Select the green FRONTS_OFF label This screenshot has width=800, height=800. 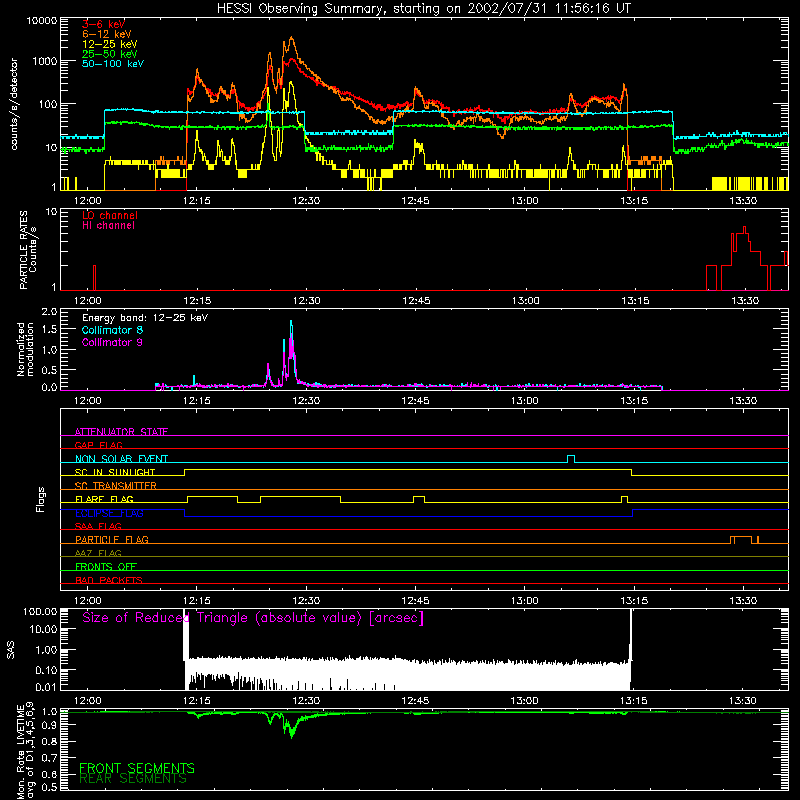point(106,566)
